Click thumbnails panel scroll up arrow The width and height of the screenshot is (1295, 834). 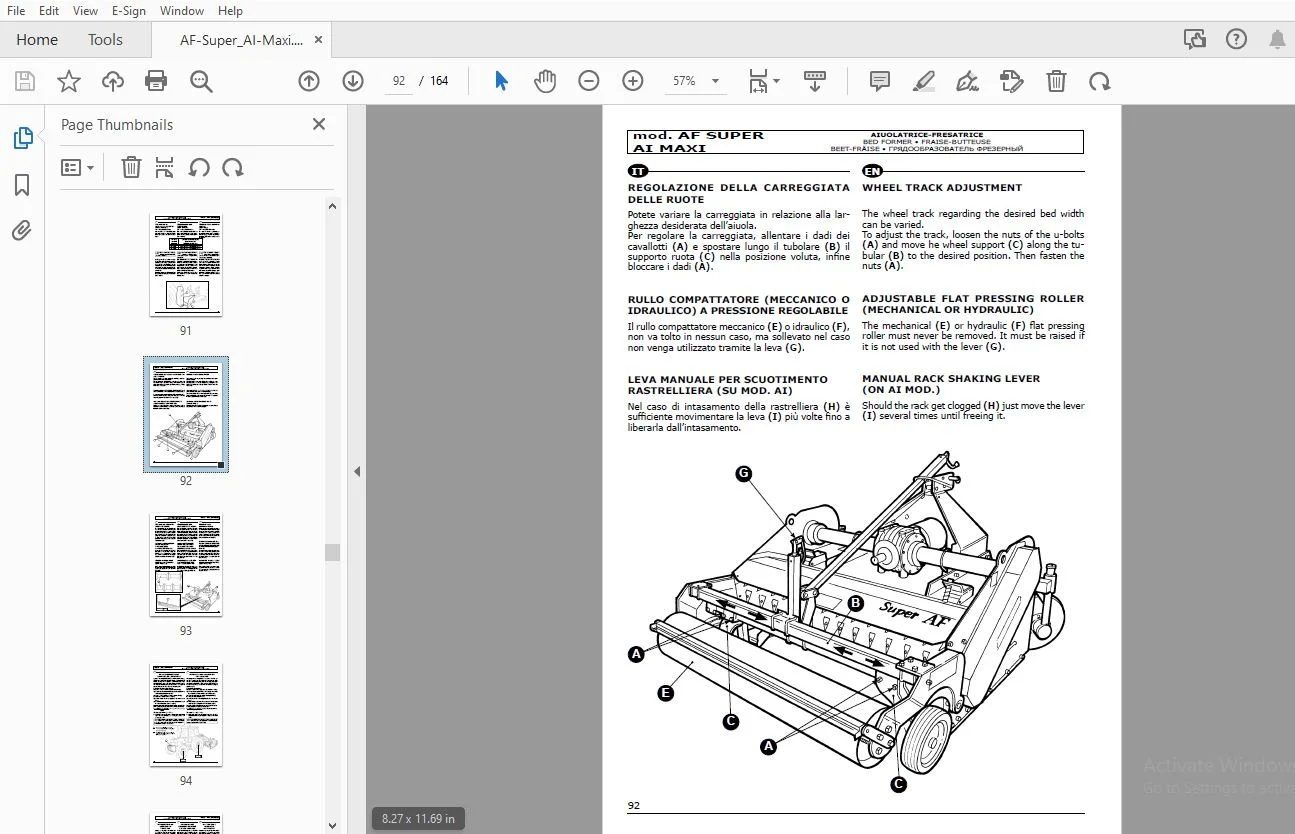333,206
